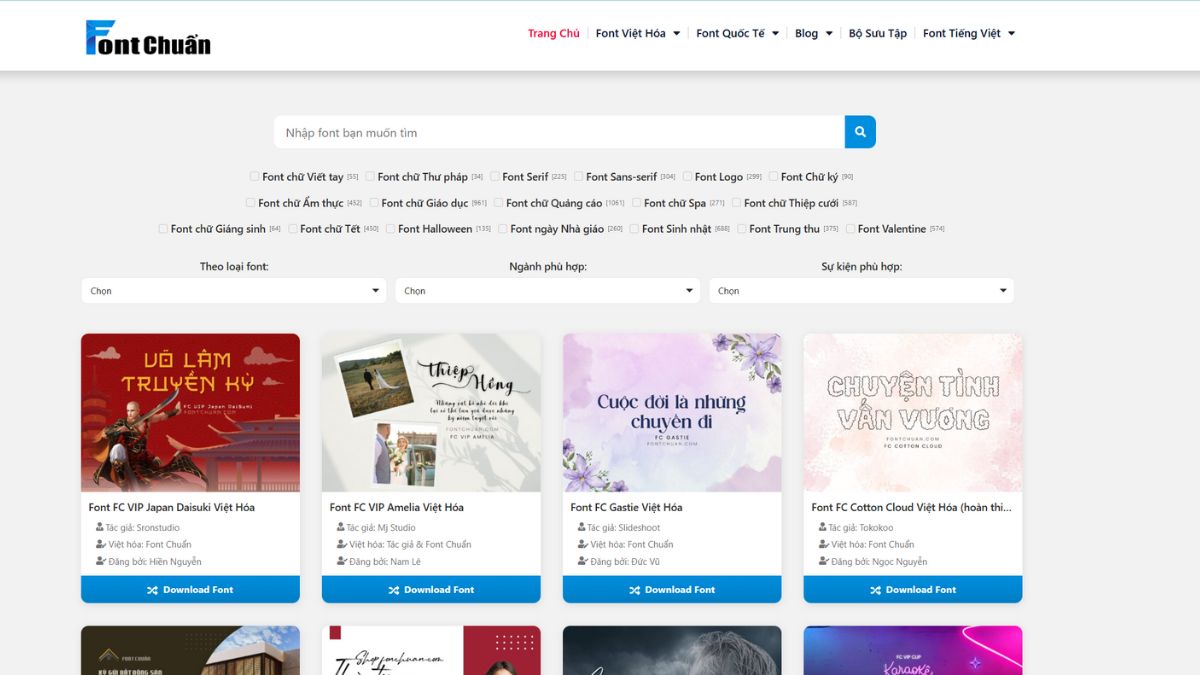Click icon beside Đăng bởi: Nam Lê
The width and height of the screenshot is (1200, 675).
tap(341, 561)
